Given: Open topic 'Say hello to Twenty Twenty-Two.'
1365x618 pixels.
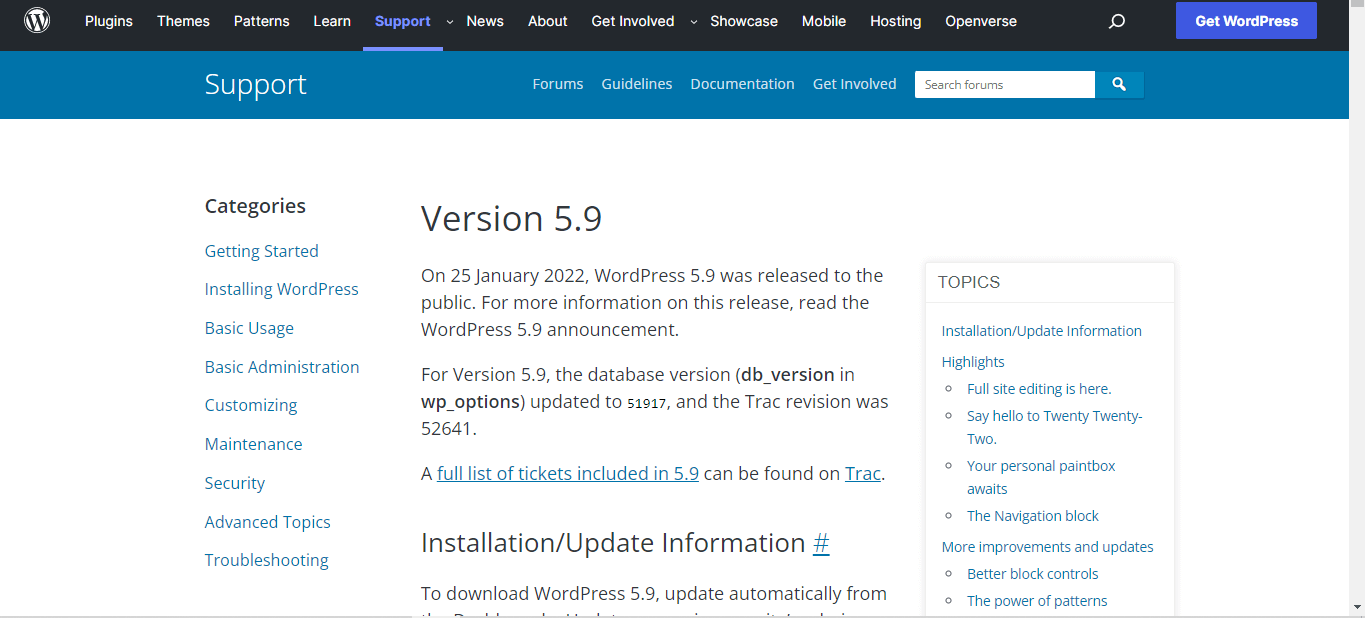Looking at the screenshot, I should 1054,427.
